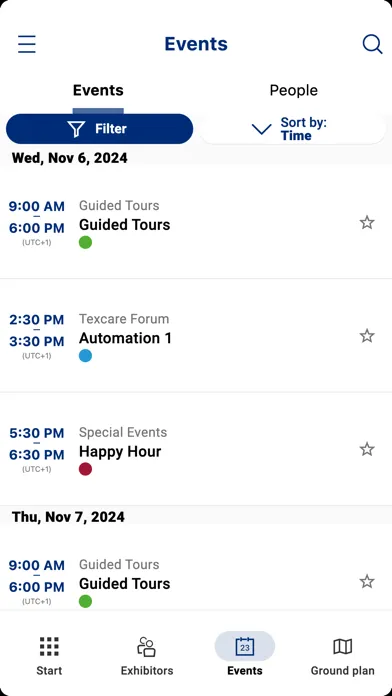
Task: Click the red Special Events color dot
Action: [x=86, y=469]
